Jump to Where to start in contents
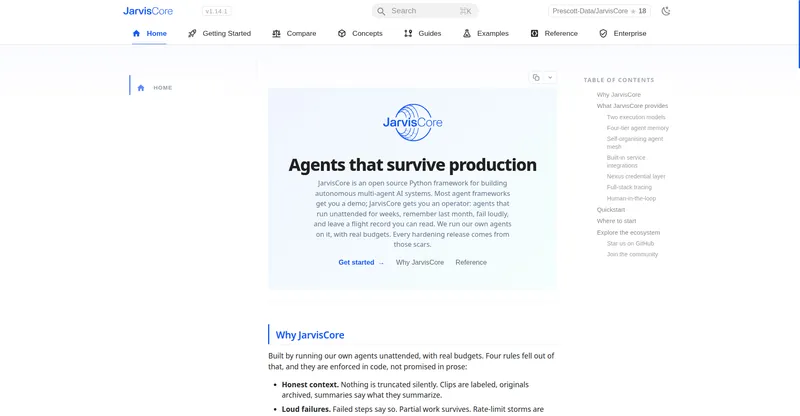800x416 pixels. [616, 221]
